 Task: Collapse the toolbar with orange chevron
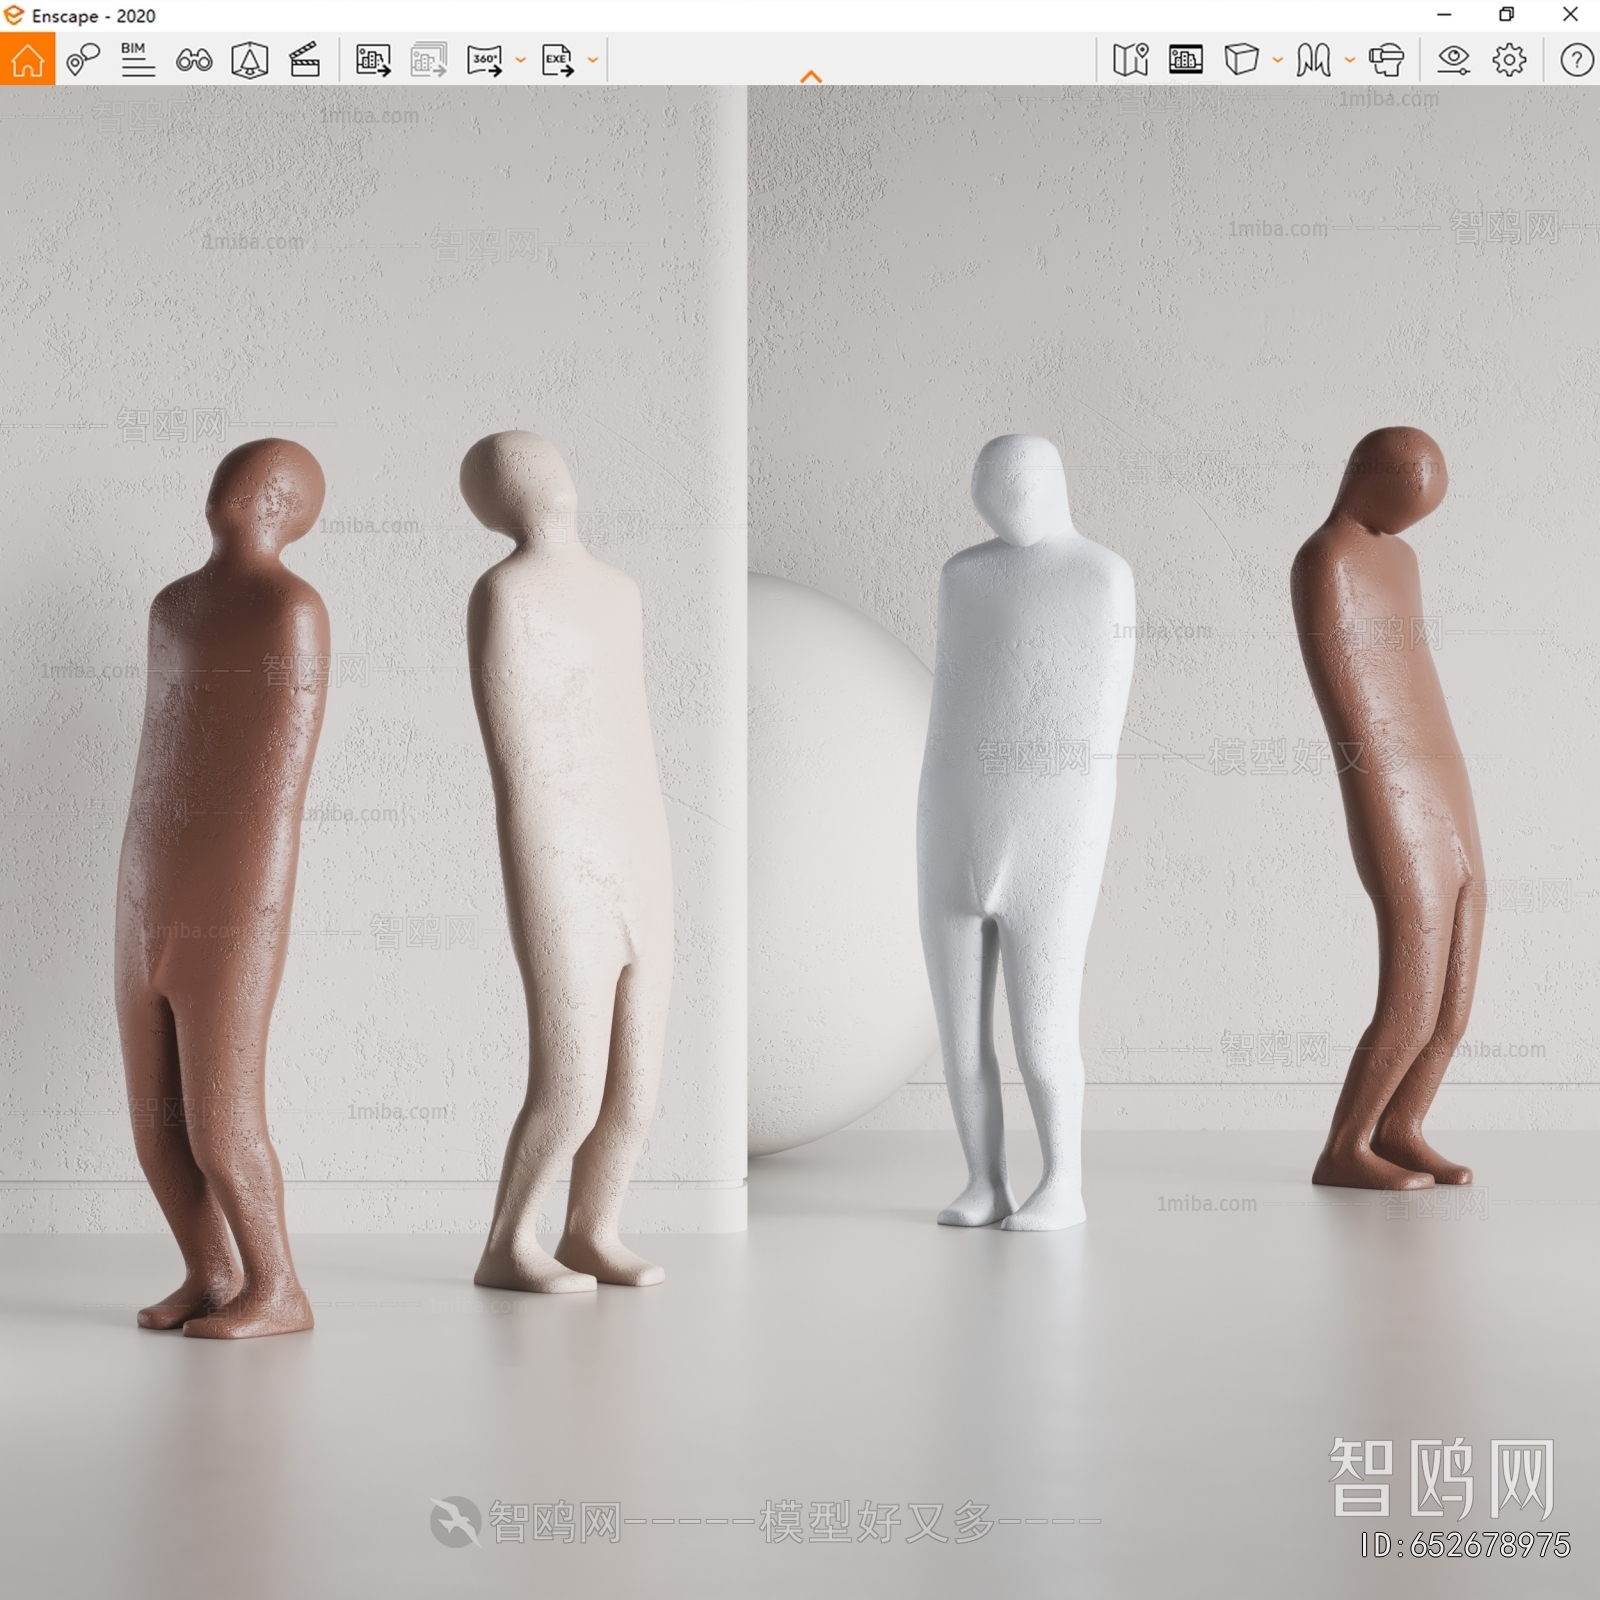[812, 77]
